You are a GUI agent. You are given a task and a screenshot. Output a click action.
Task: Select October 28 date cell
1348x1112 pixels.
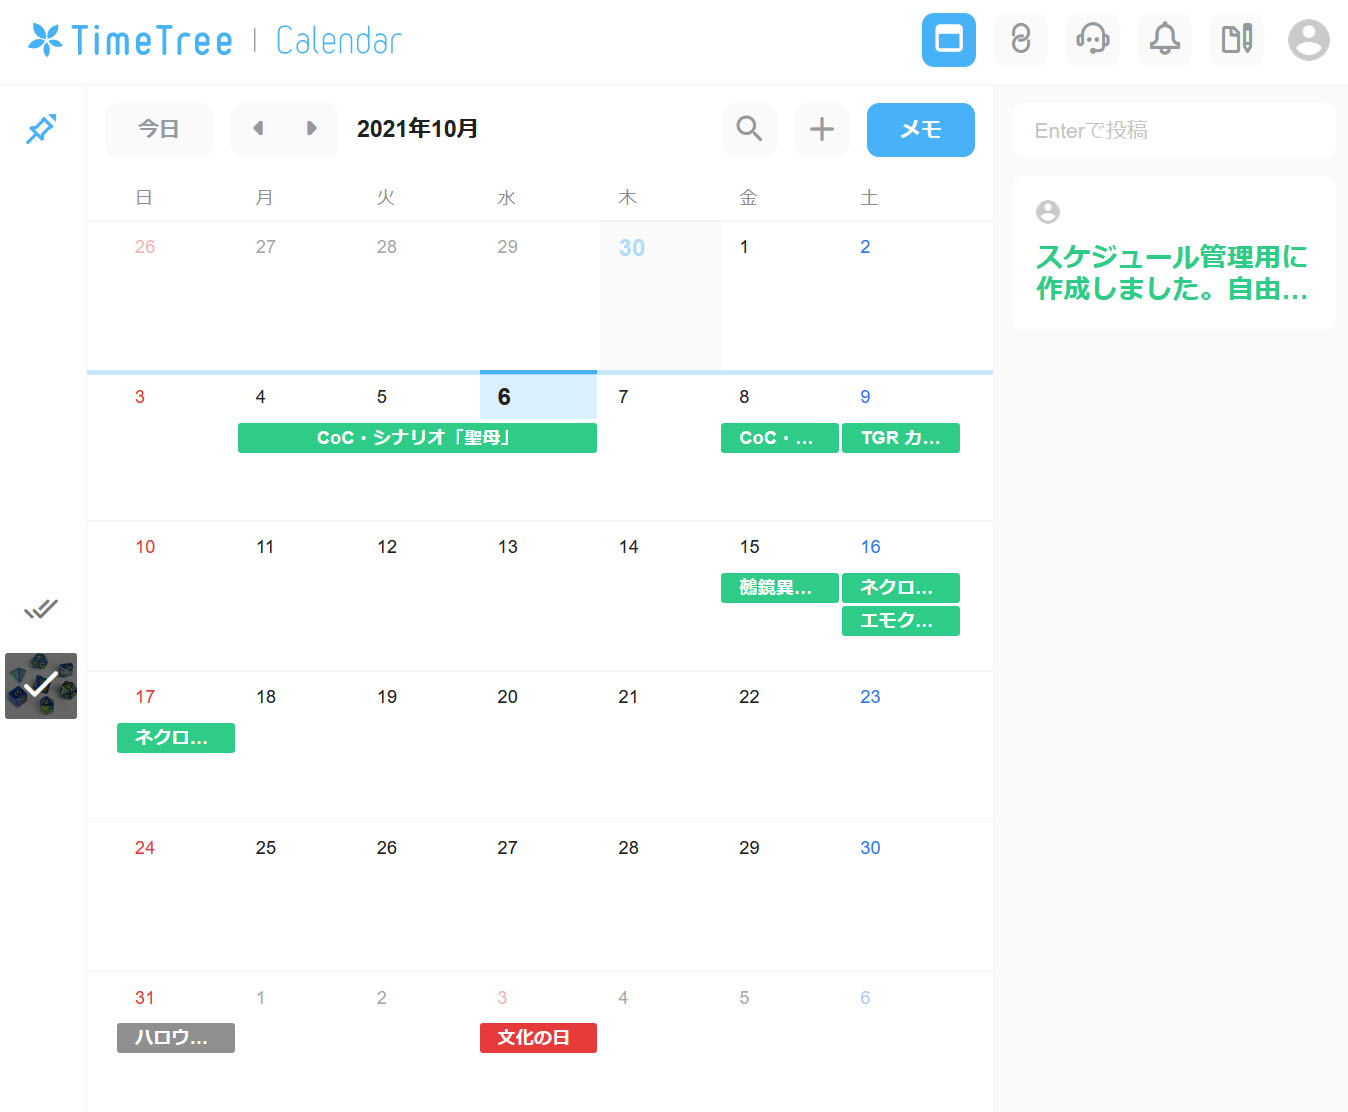point(660,897)
